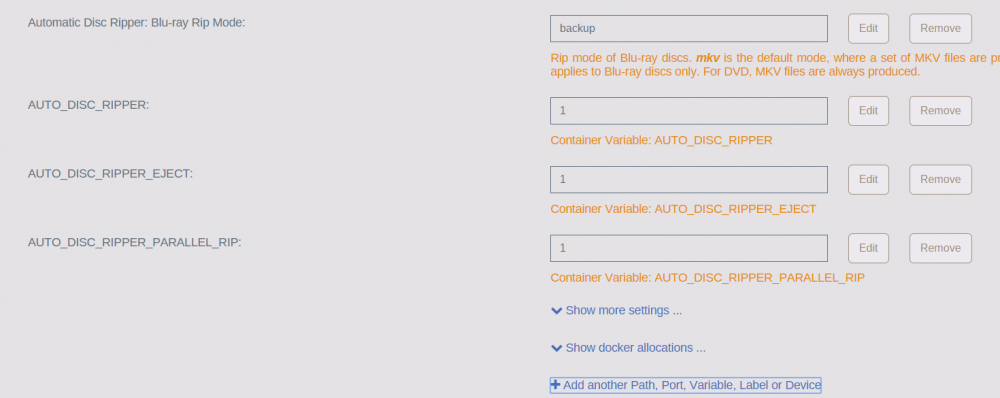Remove the Blu-ray Rip Mode setting
Screen dimensions: 1000x398
(940, 29)
